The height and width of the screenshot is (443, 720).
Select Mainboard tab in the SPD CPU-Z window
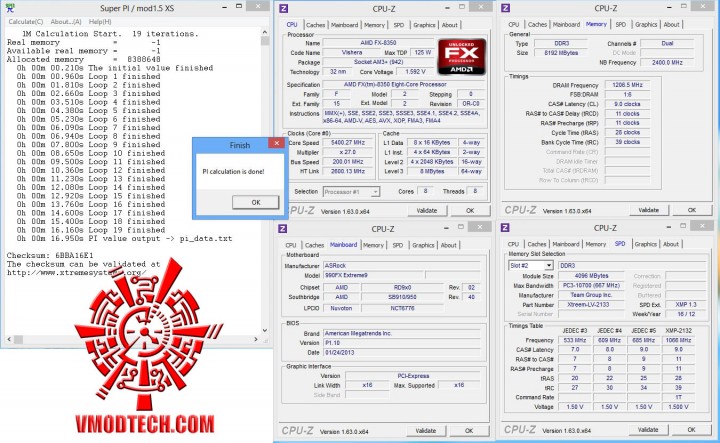(x=566, y=244)
